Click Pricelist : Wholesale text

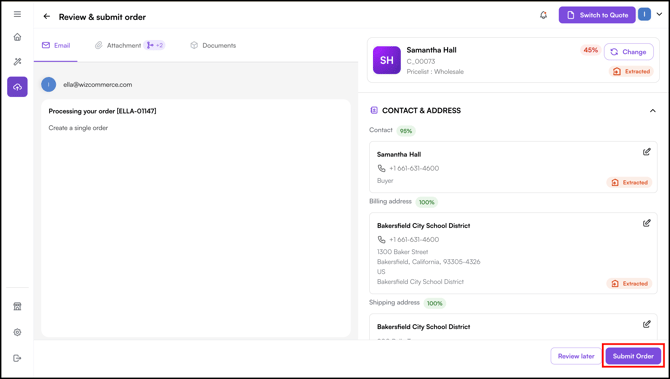pyautogui.click(x=435, y=72)
